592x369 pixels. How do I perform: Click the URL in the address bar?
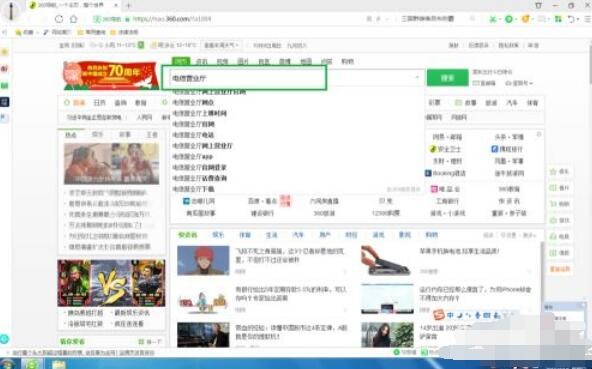[x=171, y=19]
